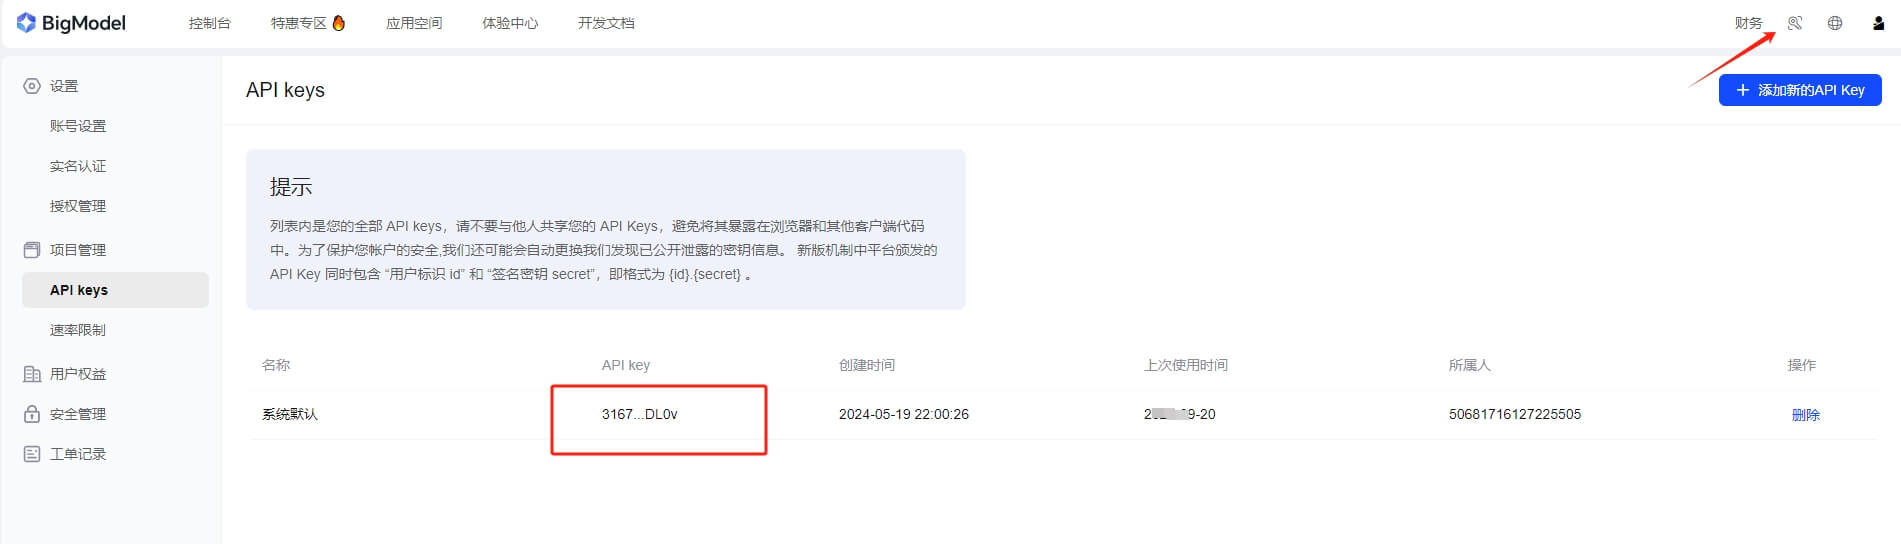This screenshot has width=1901, height=544.
Task: Click the 上次使用时间 column header
Action: [x=1186, y=365]
